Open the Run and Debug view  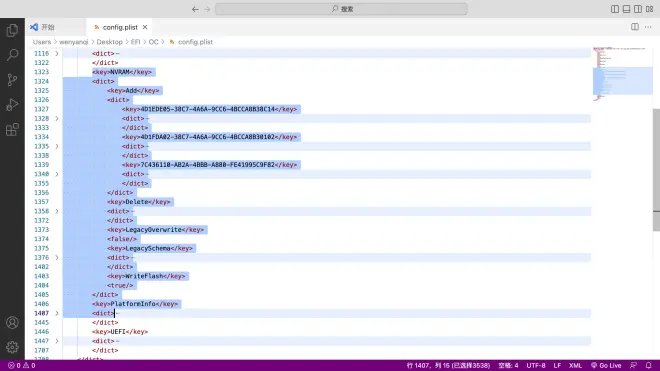pyautogui.click(x=12, y=104)
